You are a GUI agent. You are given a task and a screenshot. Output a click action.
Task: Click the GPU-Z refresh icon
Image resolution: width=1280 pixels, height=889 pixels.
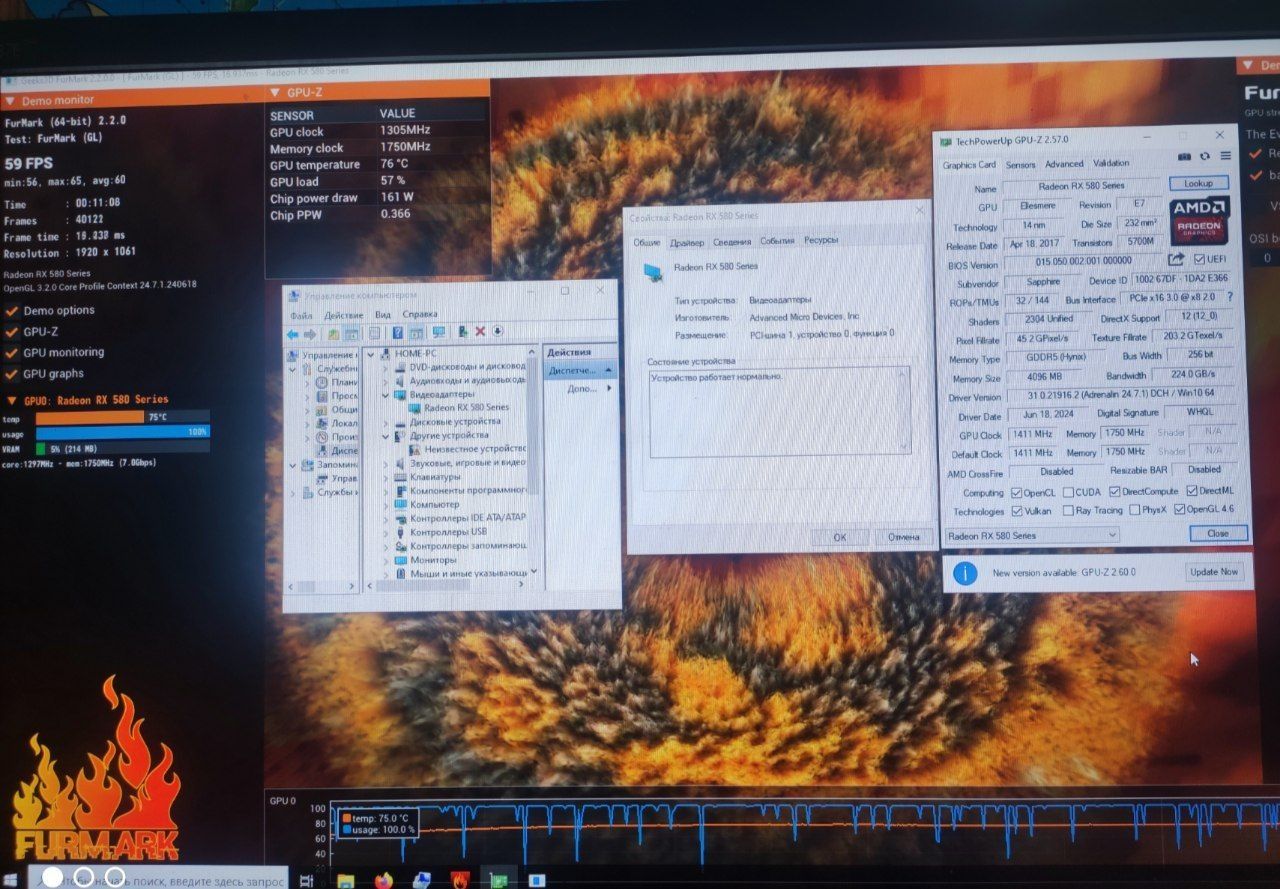[1205, 157]
